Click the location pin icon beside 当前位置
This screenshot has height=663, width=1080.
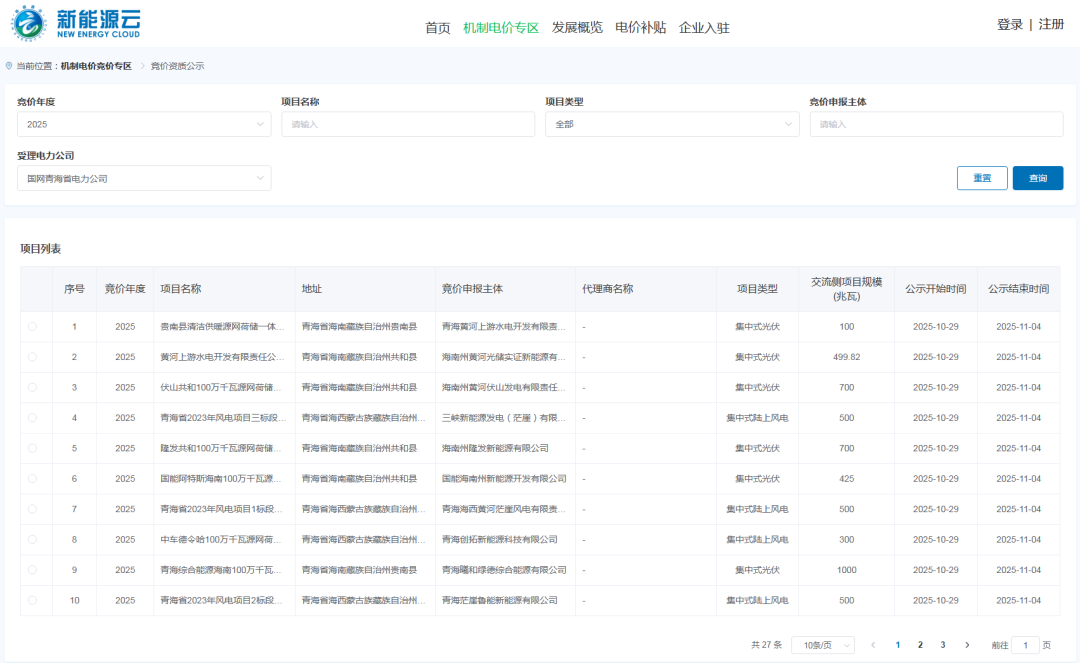pyautogui.click(x=8, y=64)
